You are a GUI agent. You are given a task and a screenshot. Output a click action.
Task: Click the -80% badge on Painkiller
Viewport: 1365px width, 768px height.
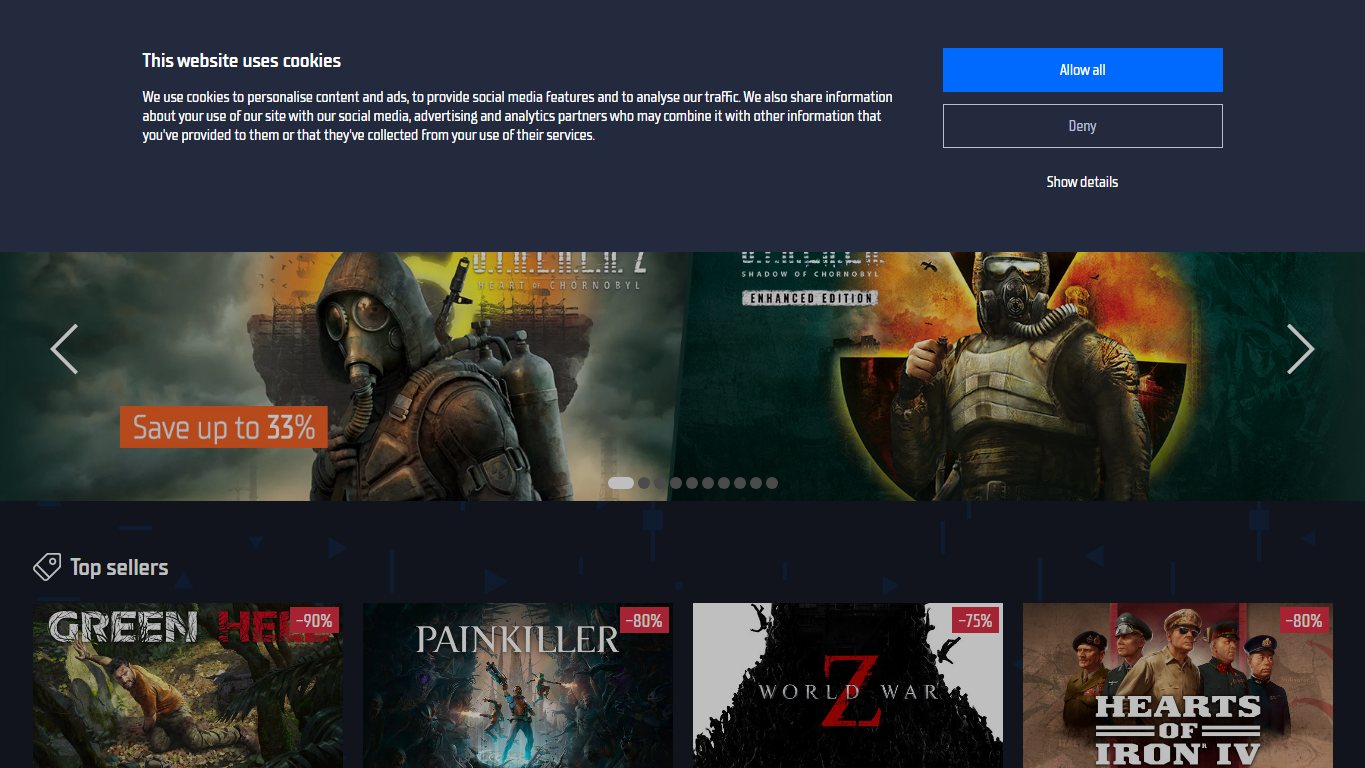point(644,621)
